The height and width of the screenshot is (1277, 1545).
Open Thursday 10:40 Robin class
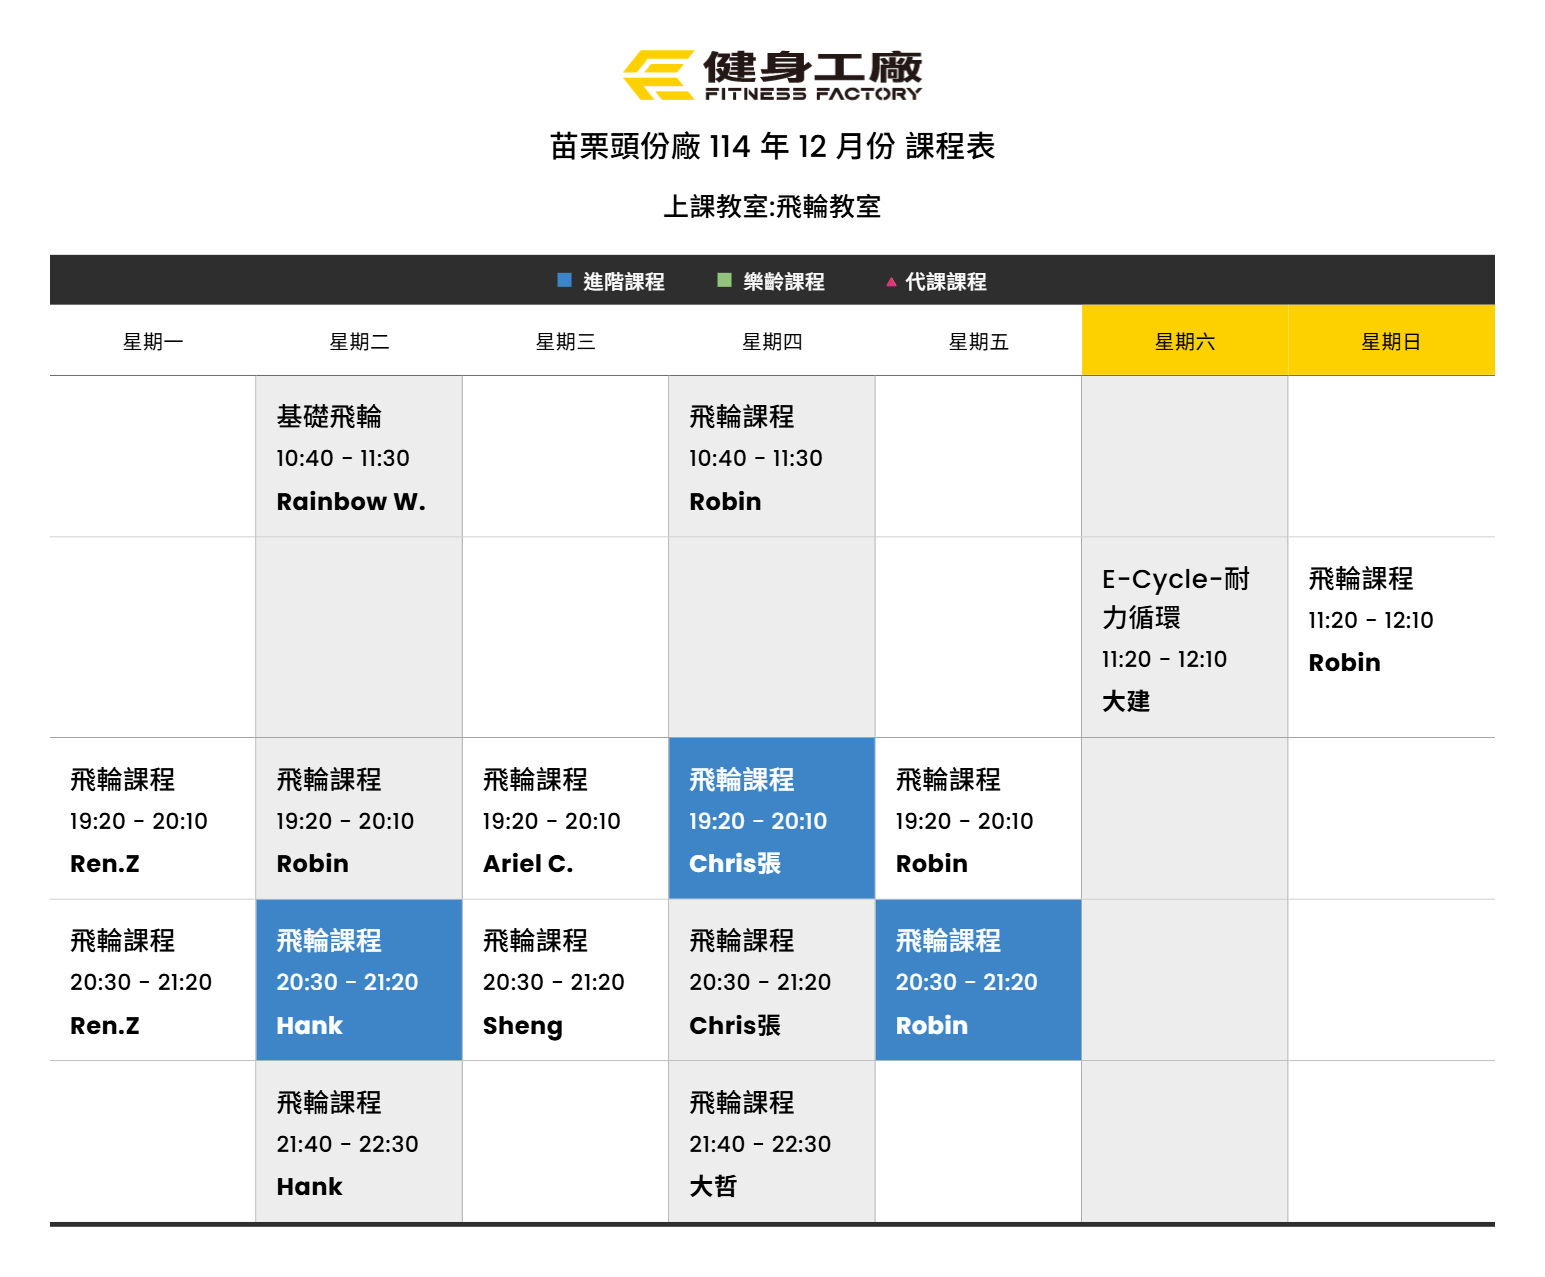[771, 458]
